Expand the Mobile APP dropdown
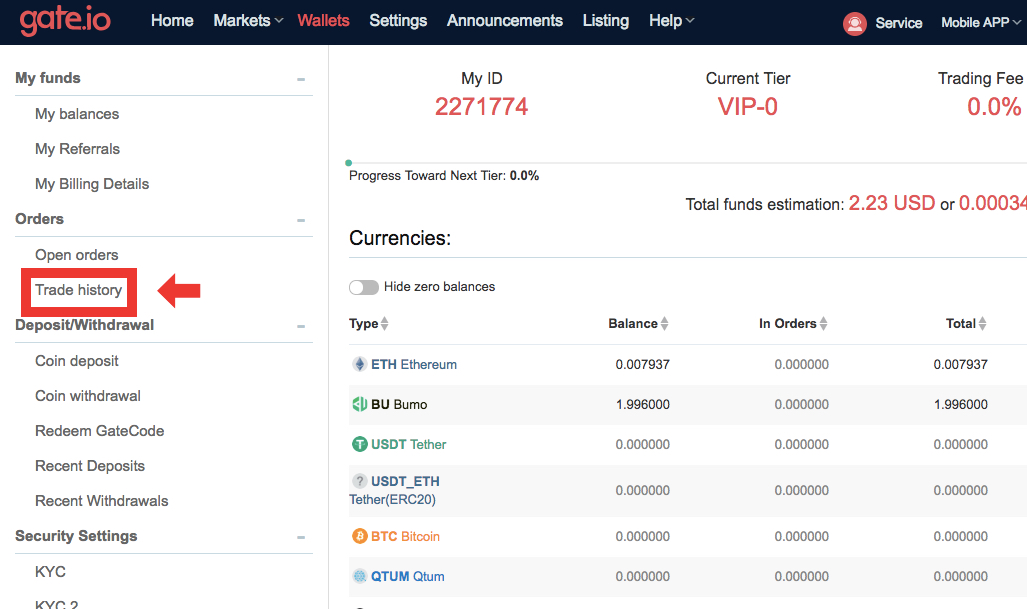The height and width of the screenshot is (609, 1027). pyautogui.click(x=980, y=22)
